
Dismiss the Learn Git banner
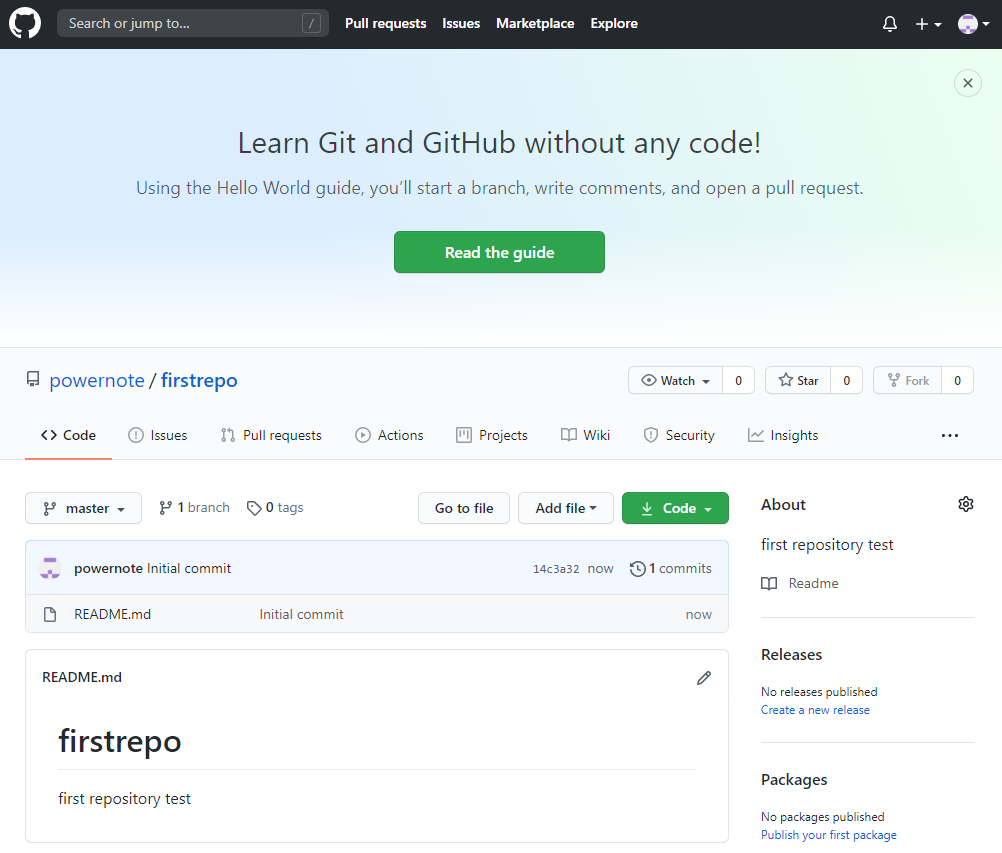point(967,83)
